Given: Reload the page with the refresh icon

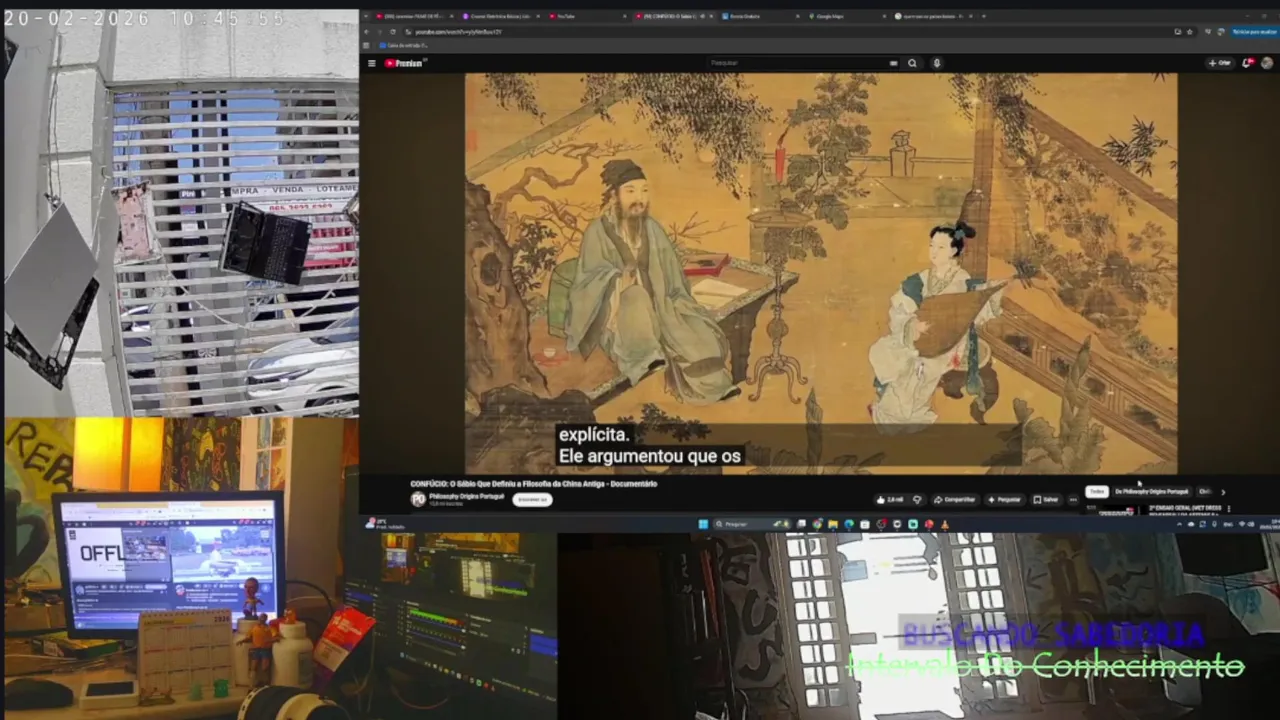Looking at the screenshot, I should pyautogui.click(x=392, y=32).
